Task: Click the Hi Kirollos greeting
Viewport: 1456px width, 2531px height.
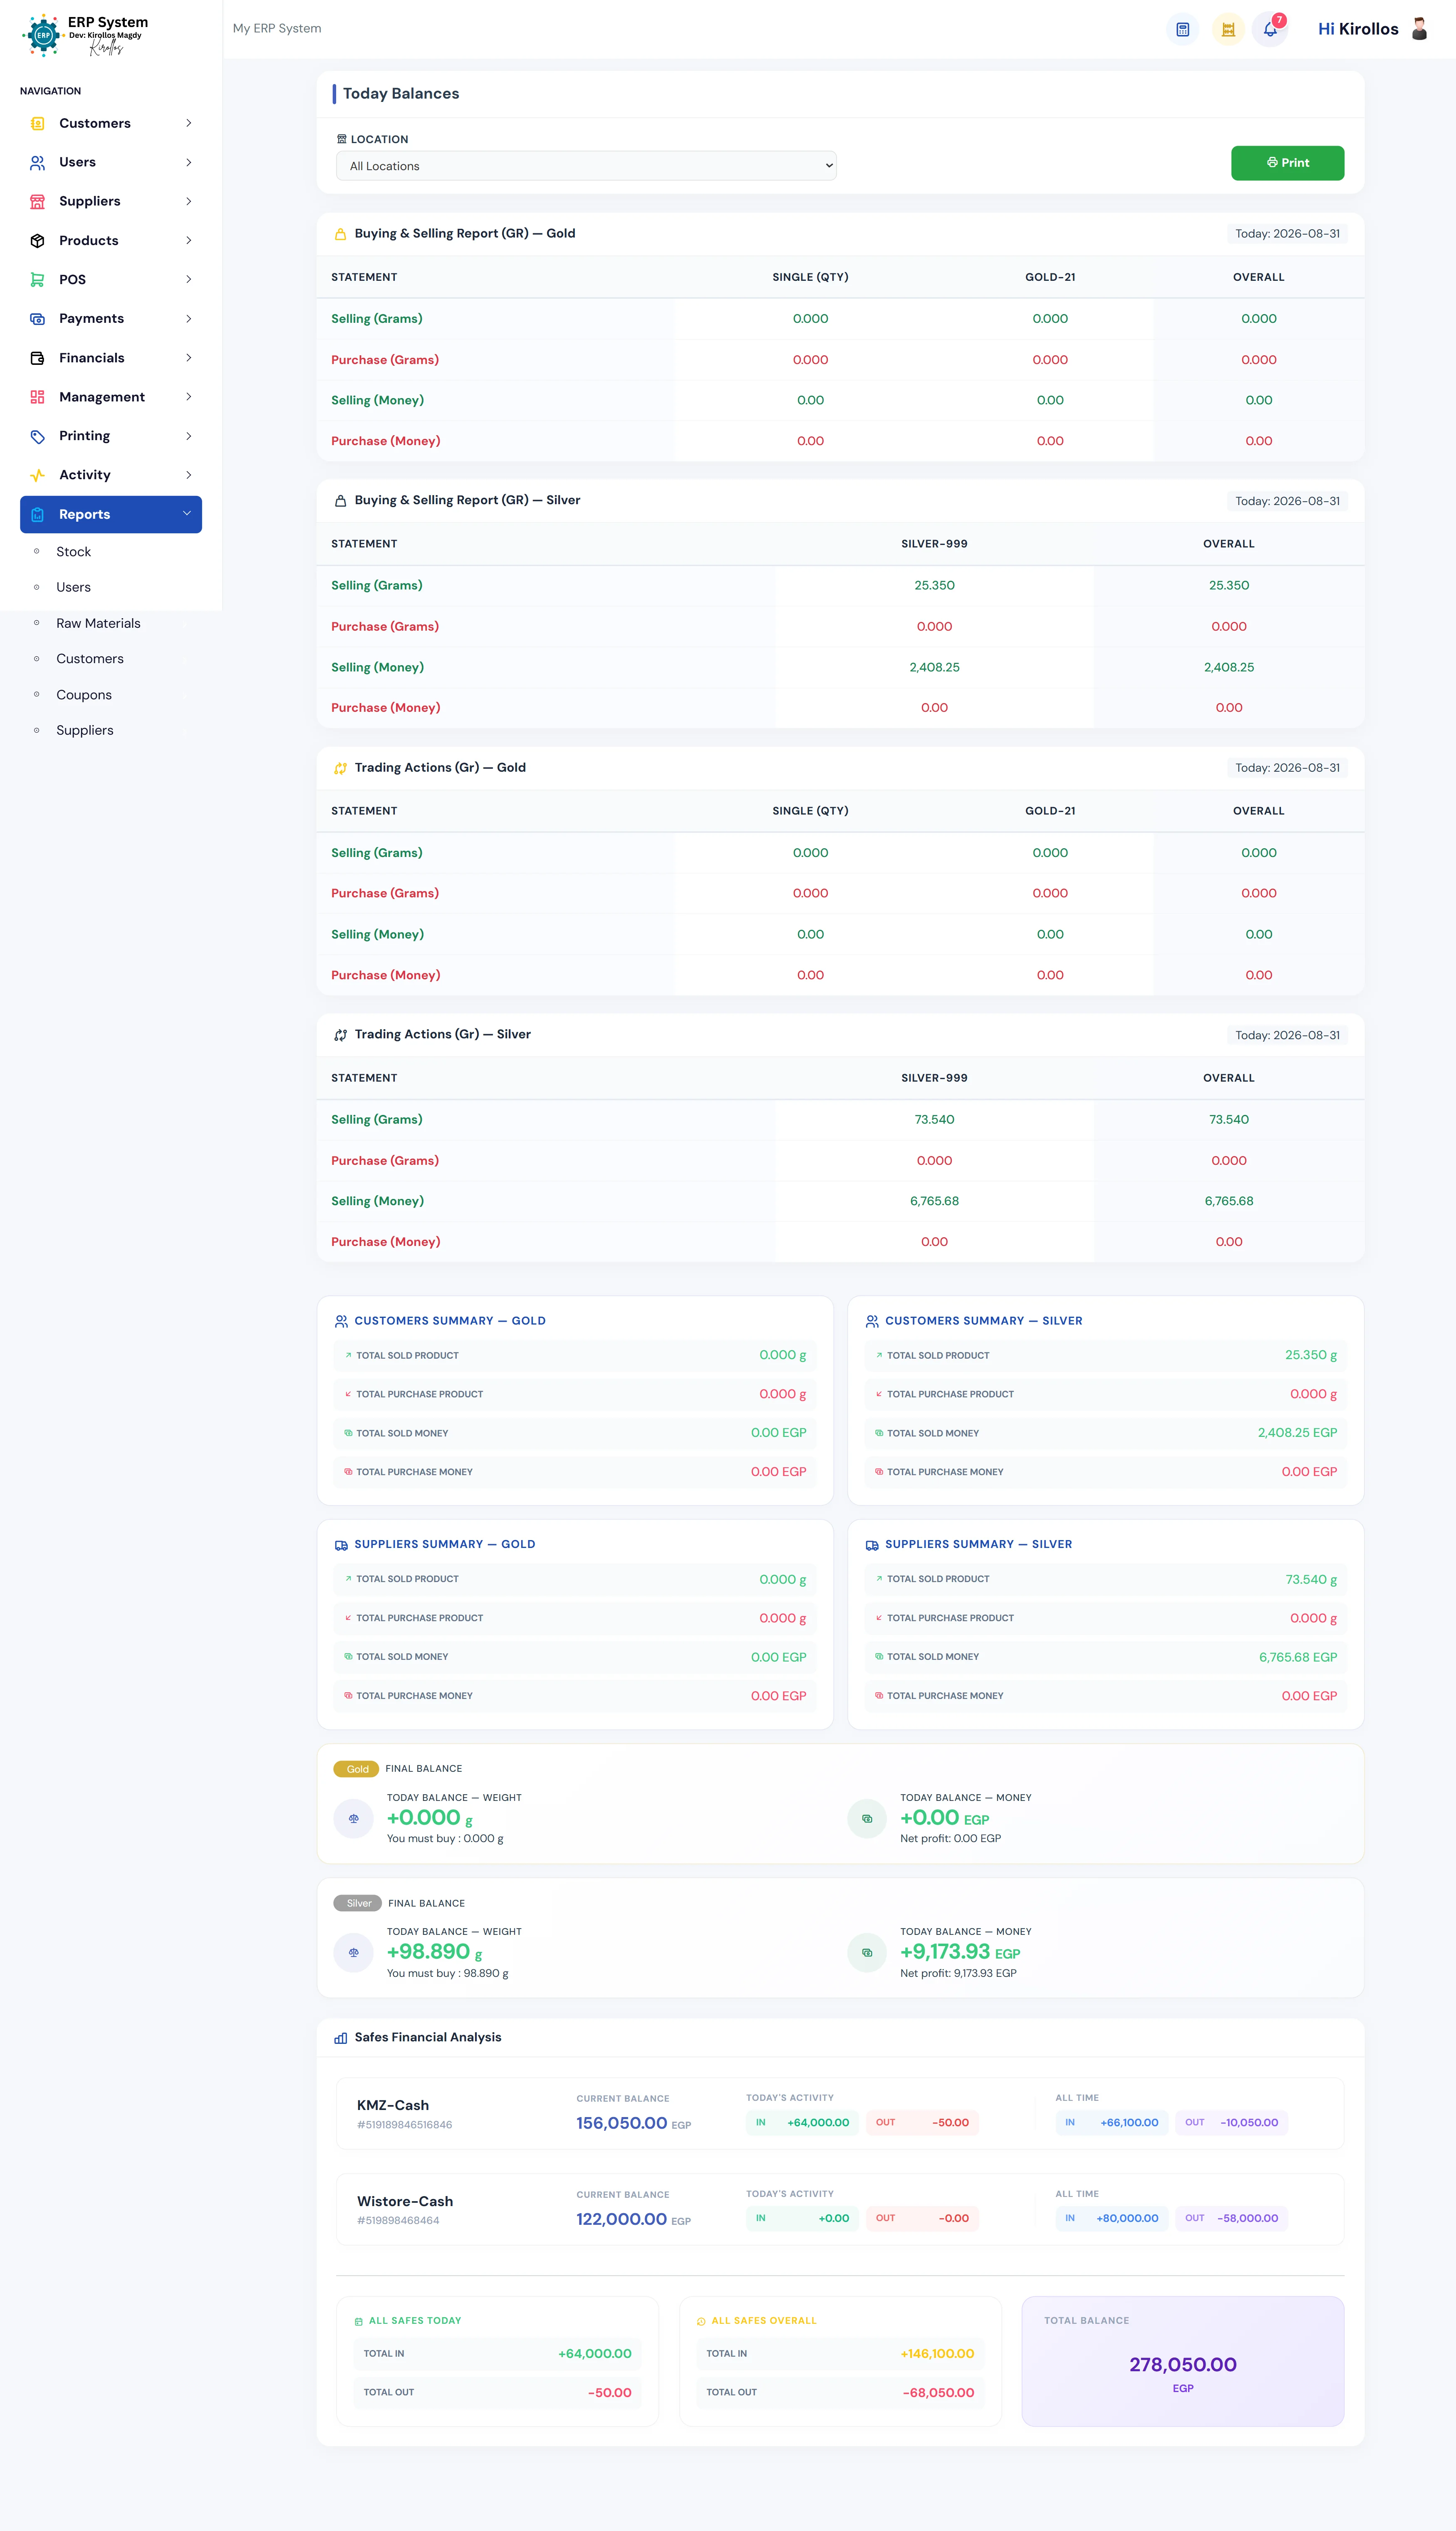Action: 1358,30
